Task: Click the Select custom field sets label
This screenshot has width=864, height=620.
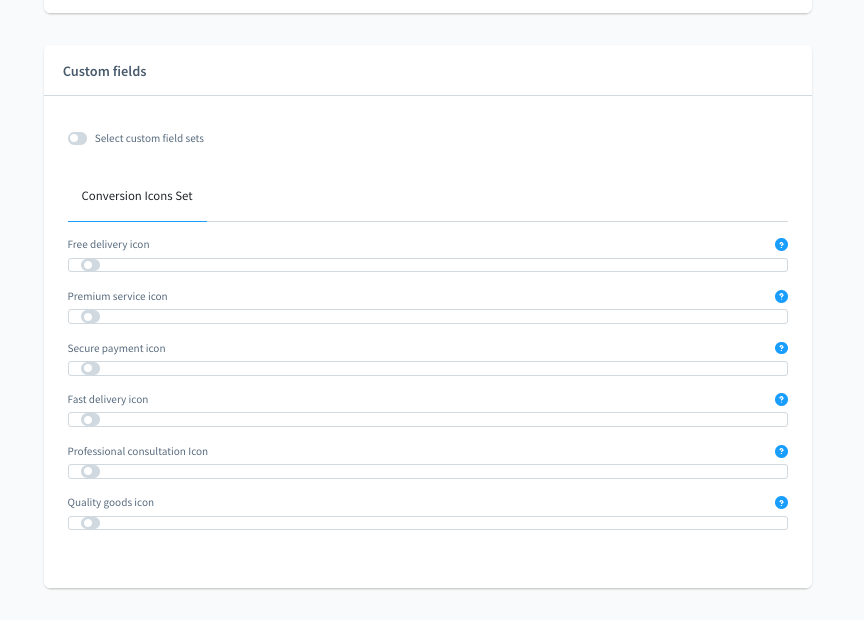Action: 149,138
